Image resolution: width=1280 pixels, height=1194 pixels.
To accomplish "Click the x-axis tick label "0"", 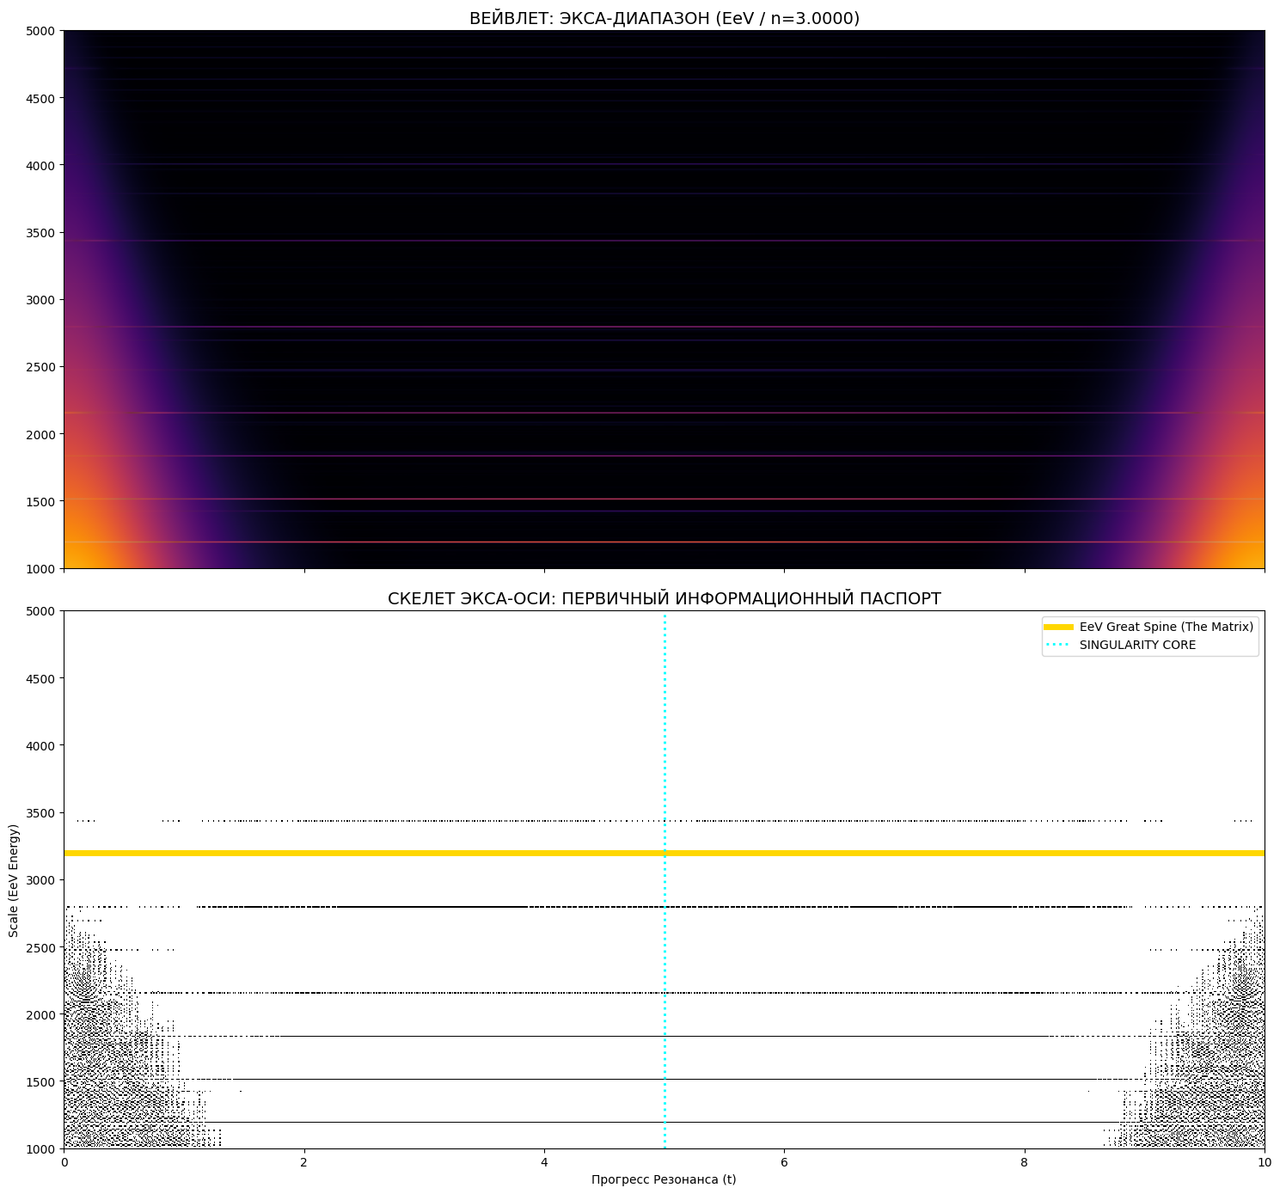I will [64, 1163].
